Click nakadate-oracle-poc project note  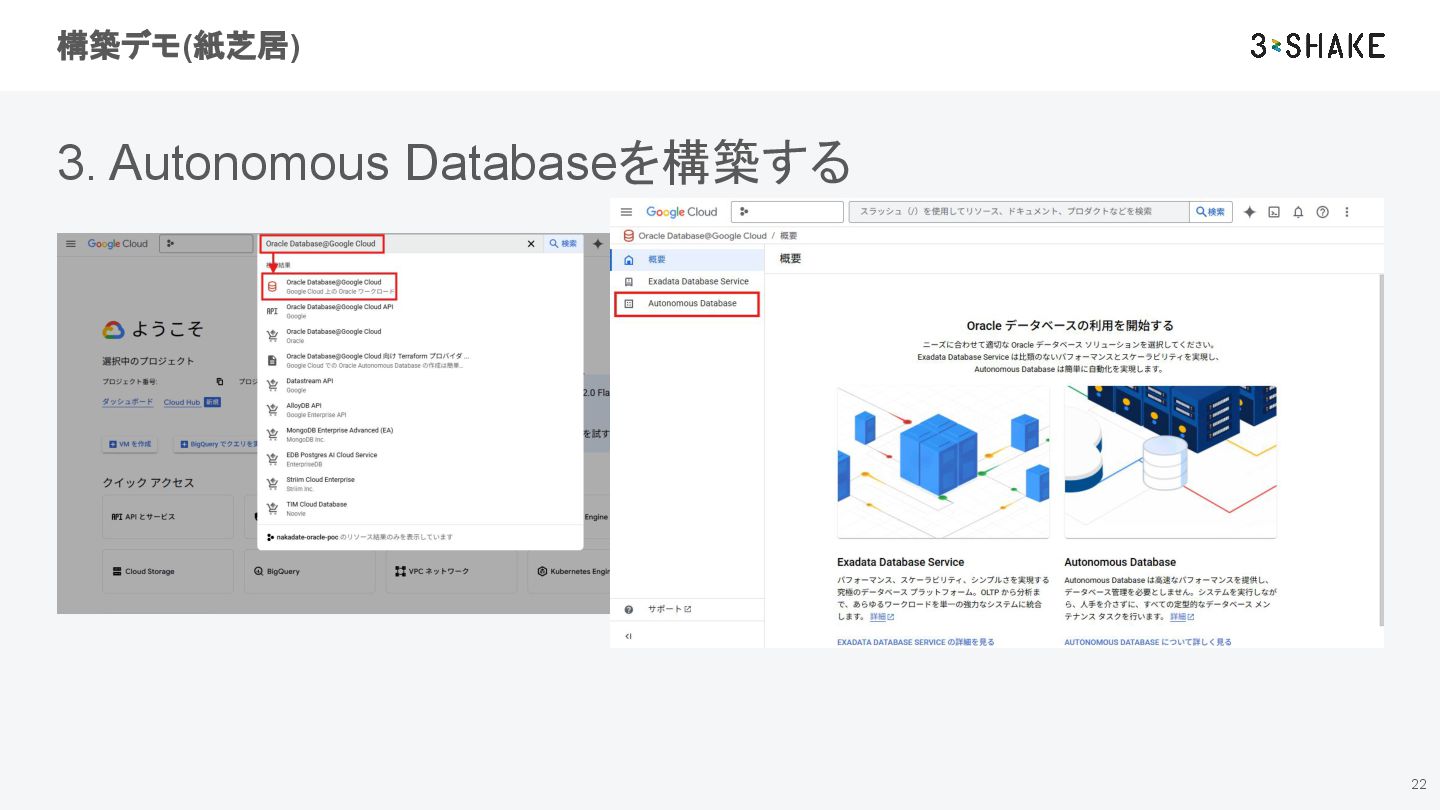tap(360, 537)
